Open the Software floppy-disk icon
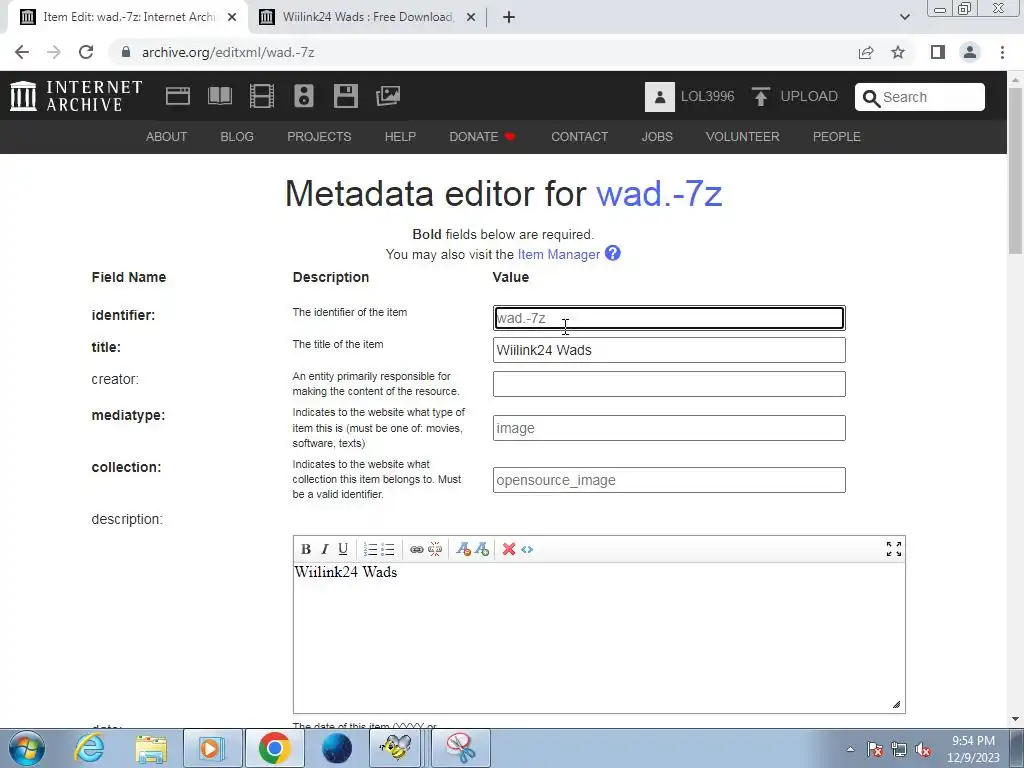Viewport: 1024px width, 768px height. click(345, 96)
